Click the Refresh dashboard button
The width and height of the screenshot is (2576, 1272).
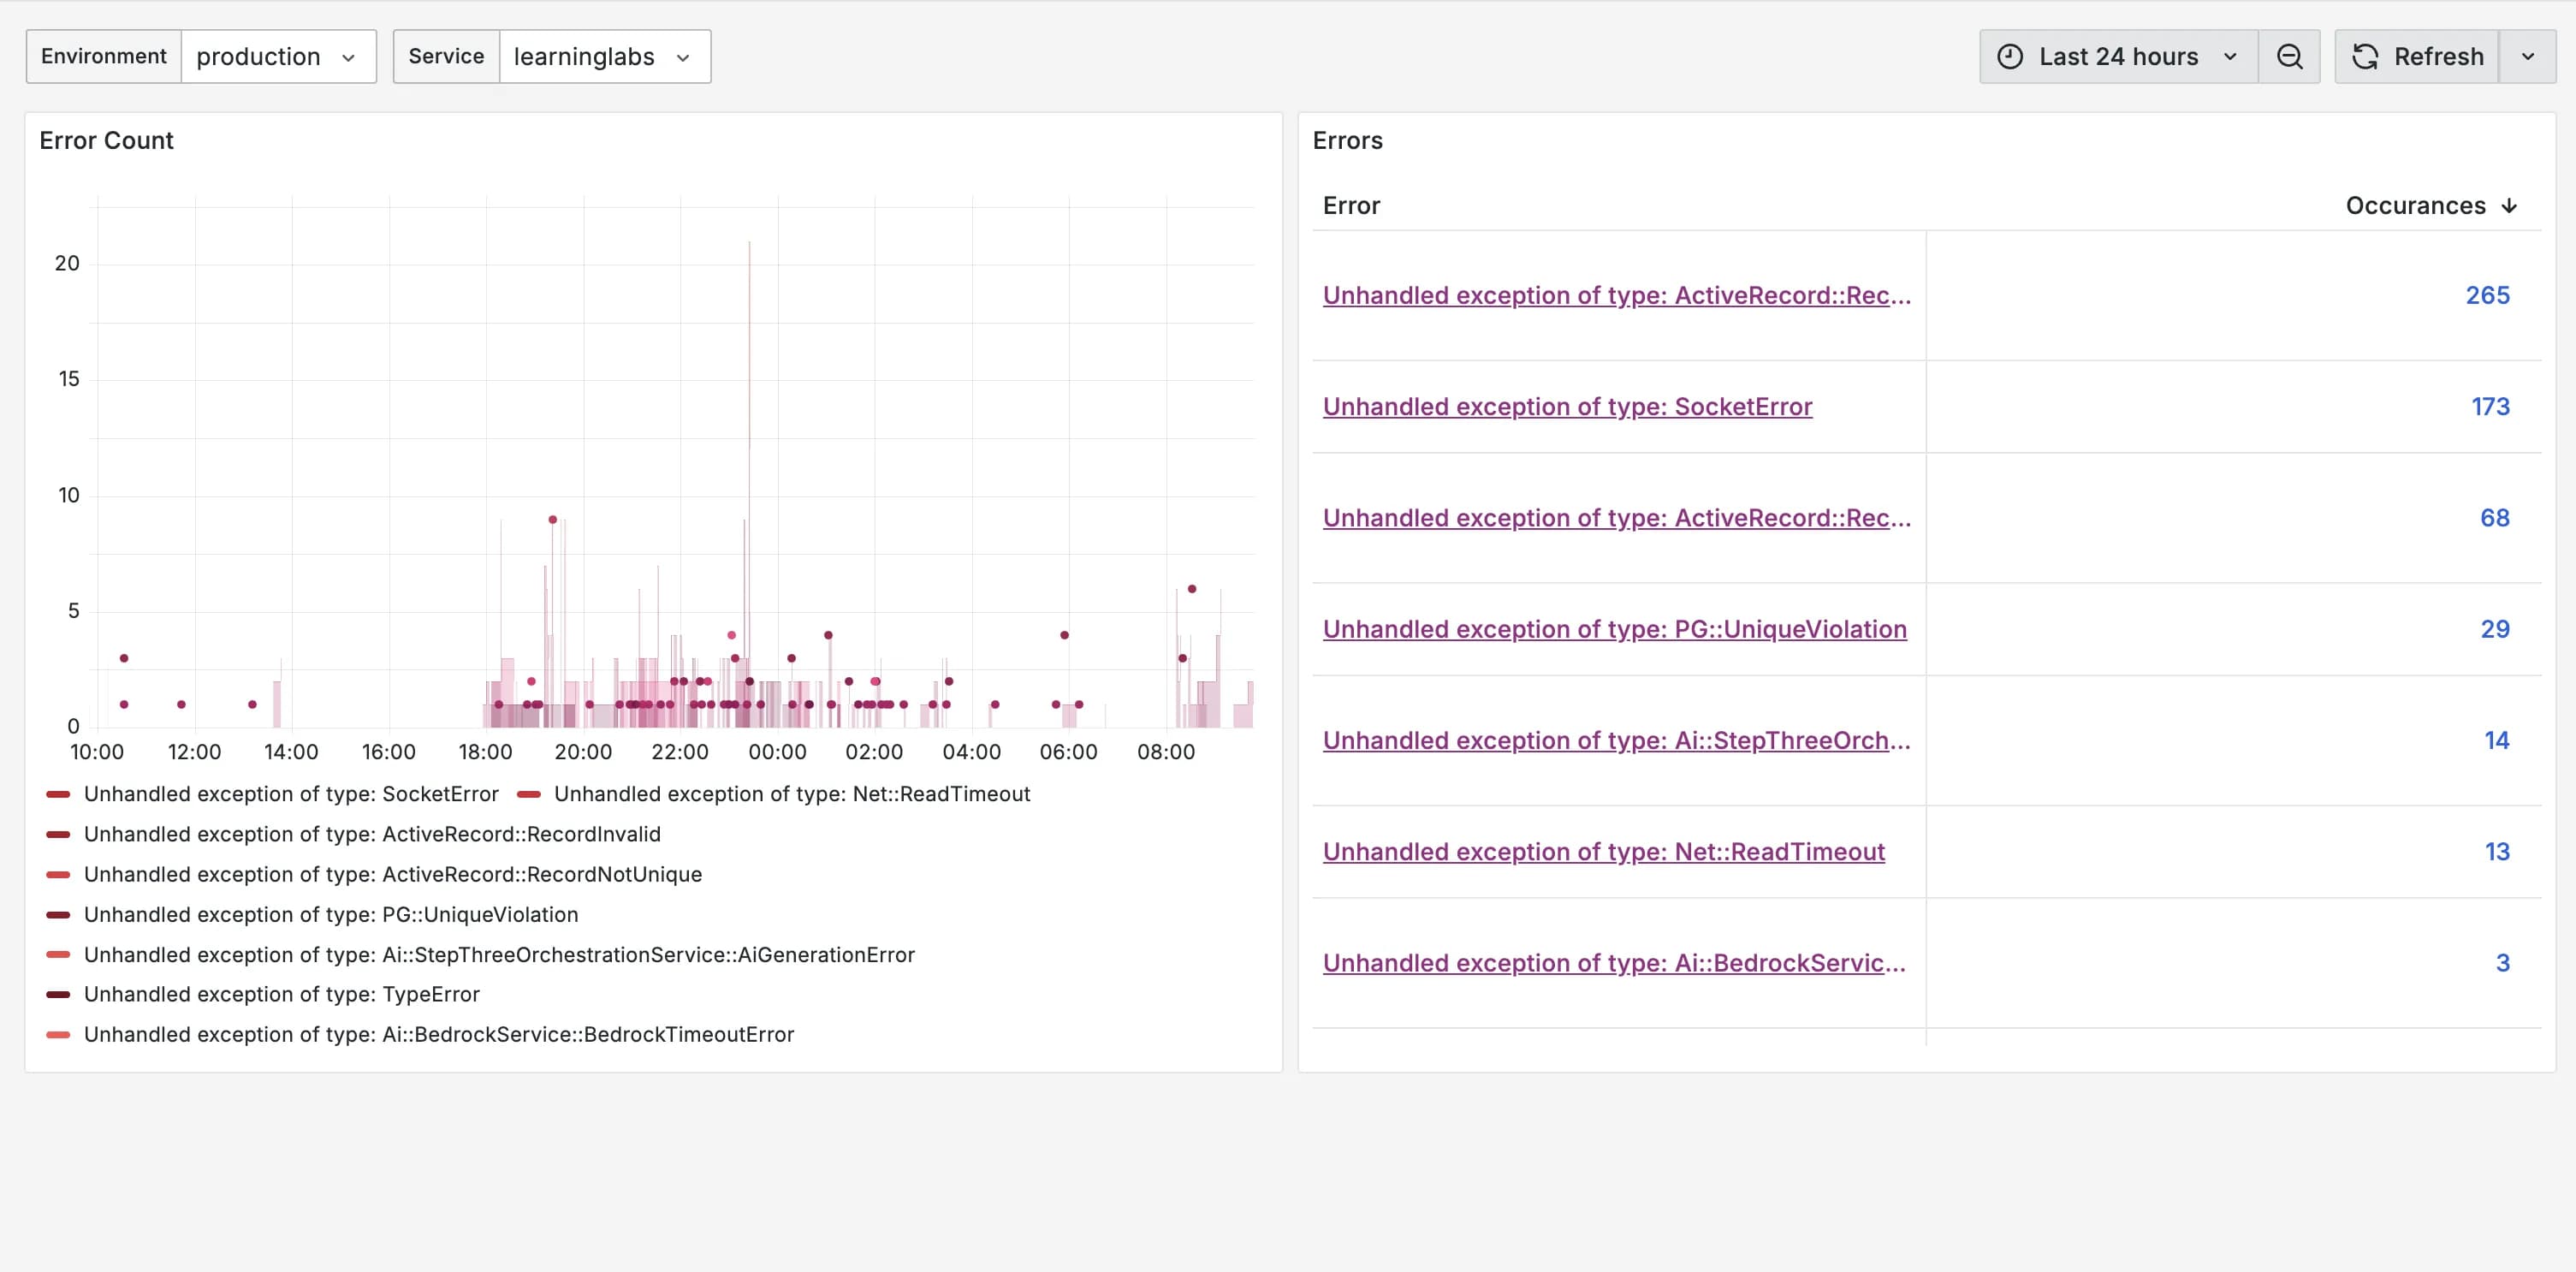[x=2417, y=57]
